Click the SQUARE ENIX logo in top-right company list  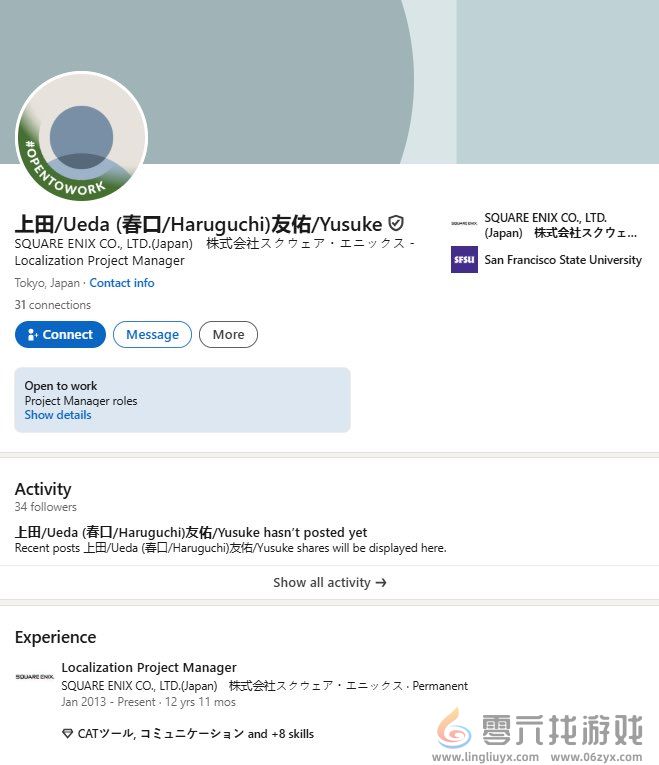464,223
